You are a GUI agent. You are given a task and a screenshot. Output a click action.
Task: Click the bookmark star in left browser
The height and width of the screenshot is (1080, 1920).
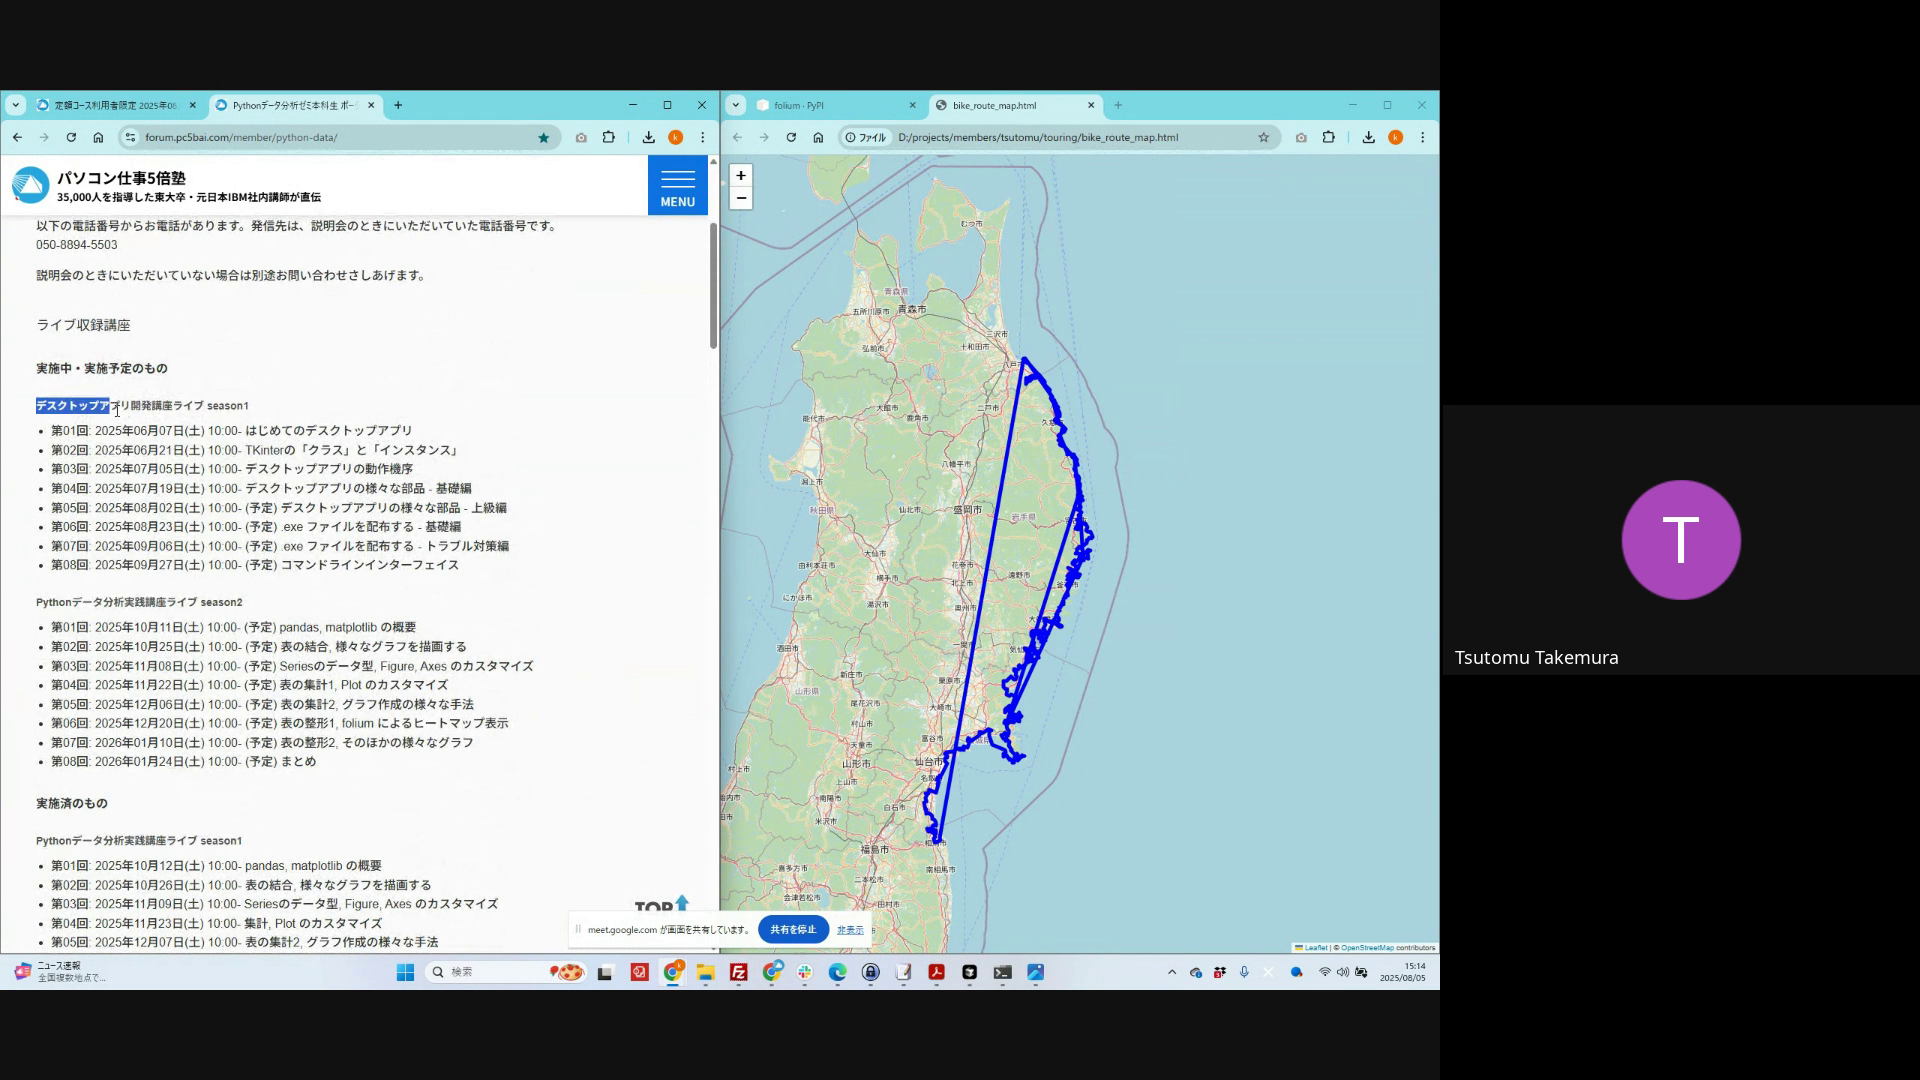544,138
